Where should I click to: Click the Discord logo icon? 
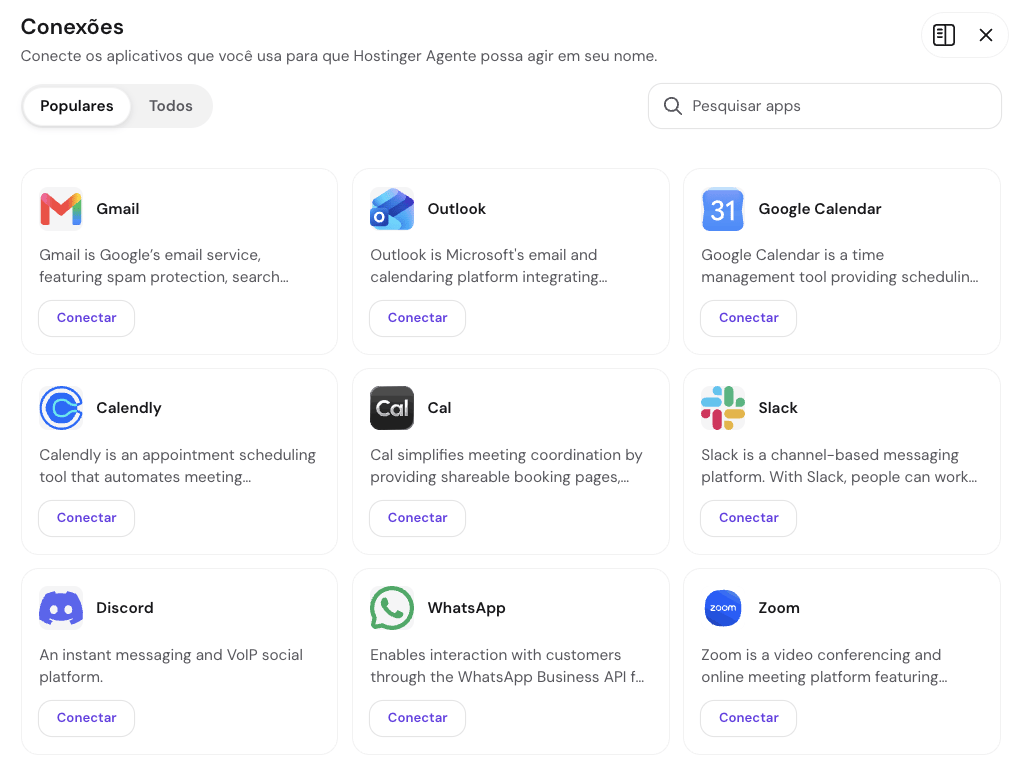coord(61,608)
